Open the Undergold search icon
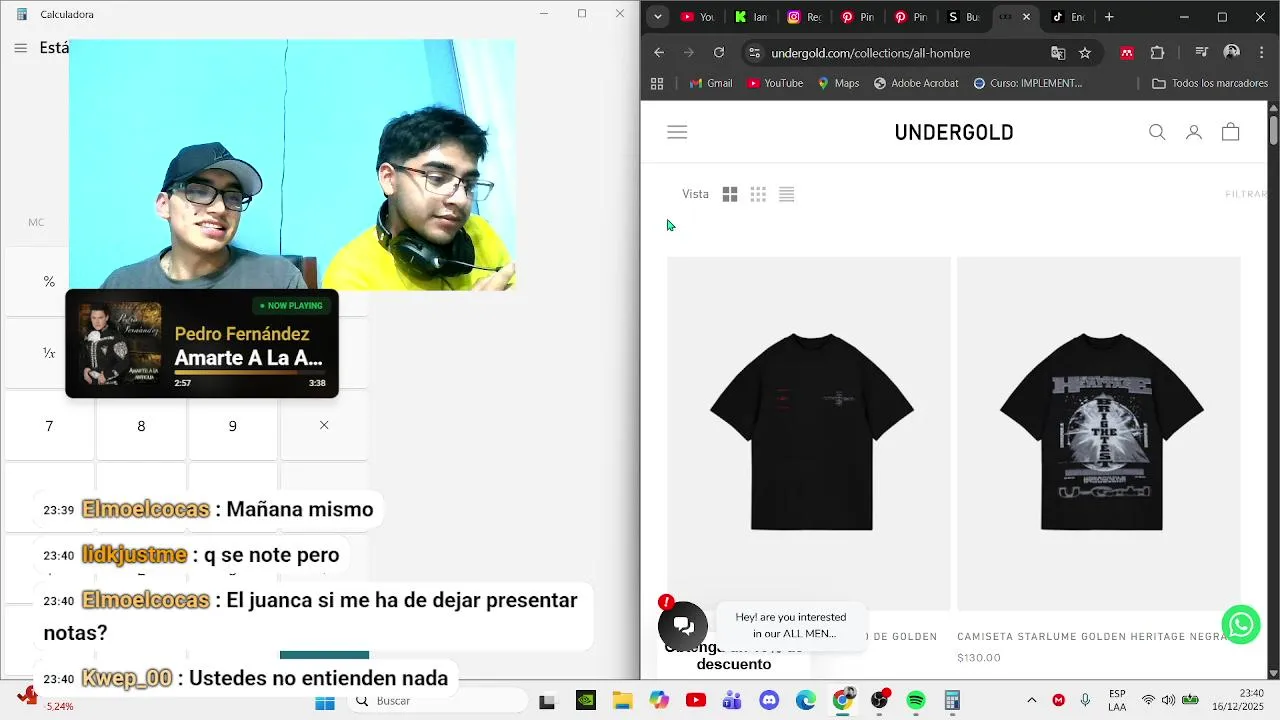1280x720 pixels. pos(1157,132)
